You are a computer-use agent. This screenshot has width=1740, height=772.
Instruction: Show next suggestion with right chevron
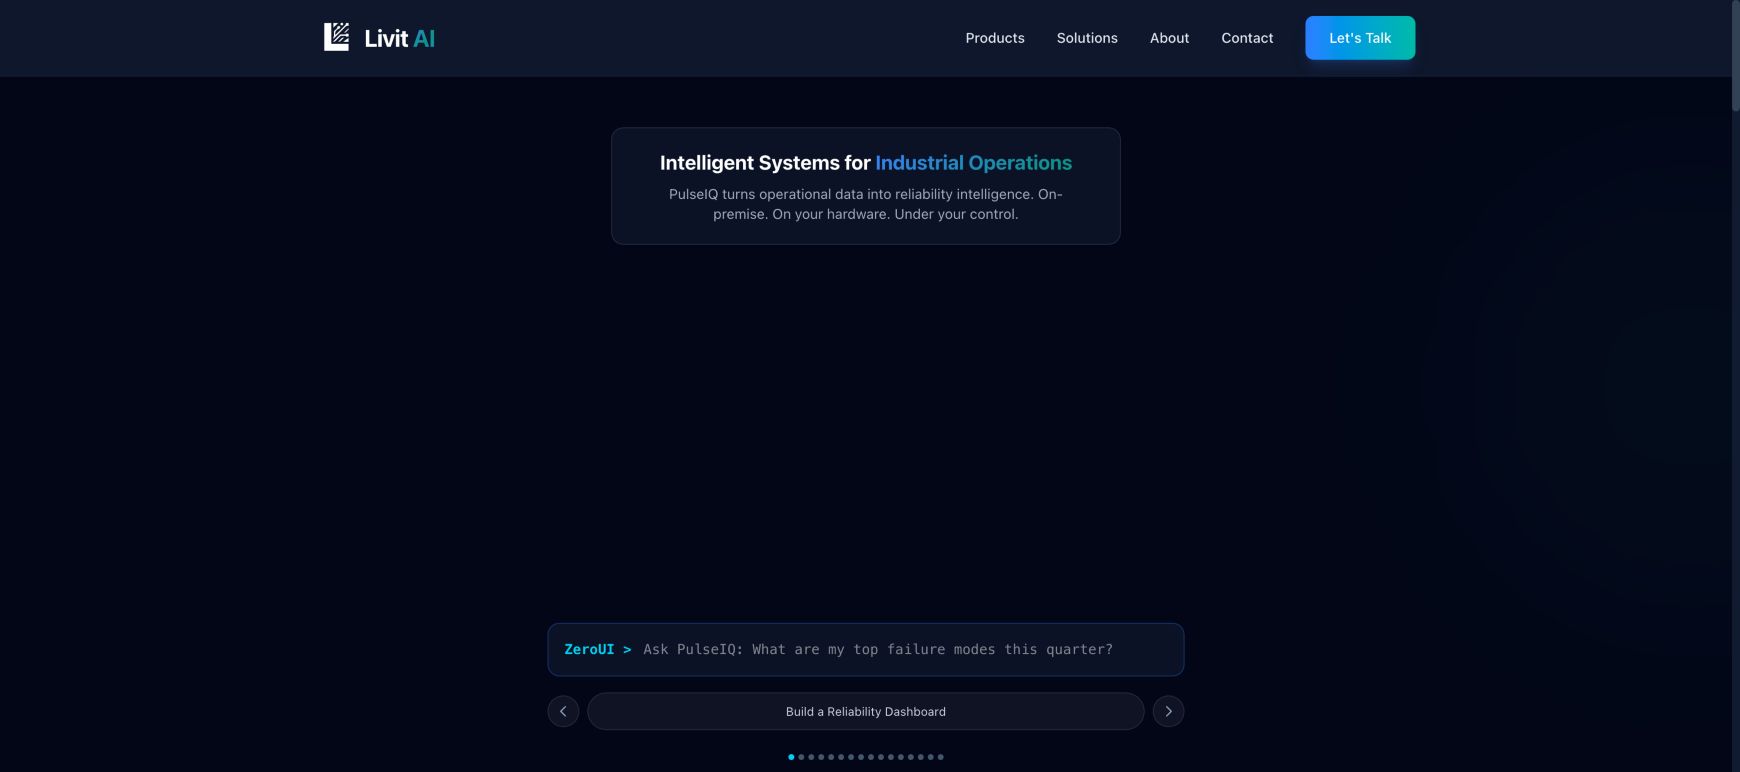[1168, 711]
